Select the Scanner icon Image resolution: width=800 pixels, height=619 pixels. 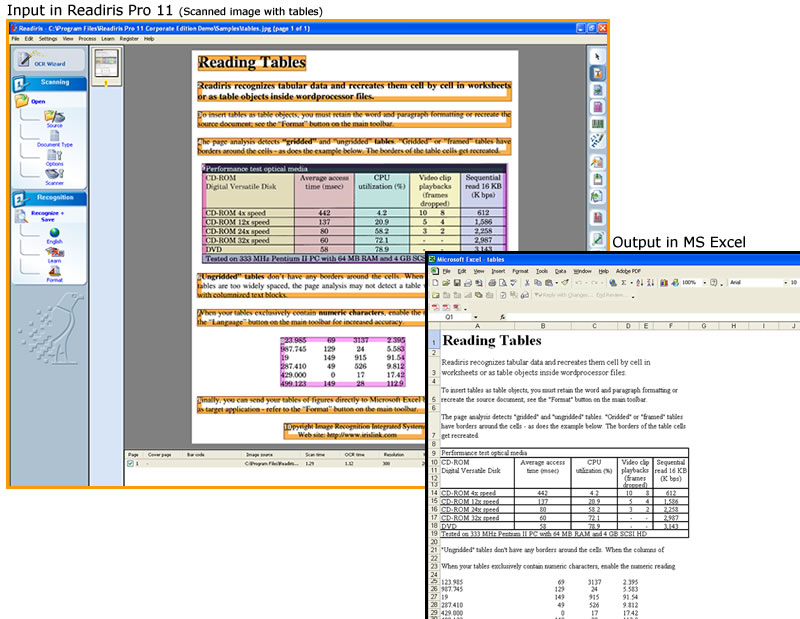coord(54,175)
